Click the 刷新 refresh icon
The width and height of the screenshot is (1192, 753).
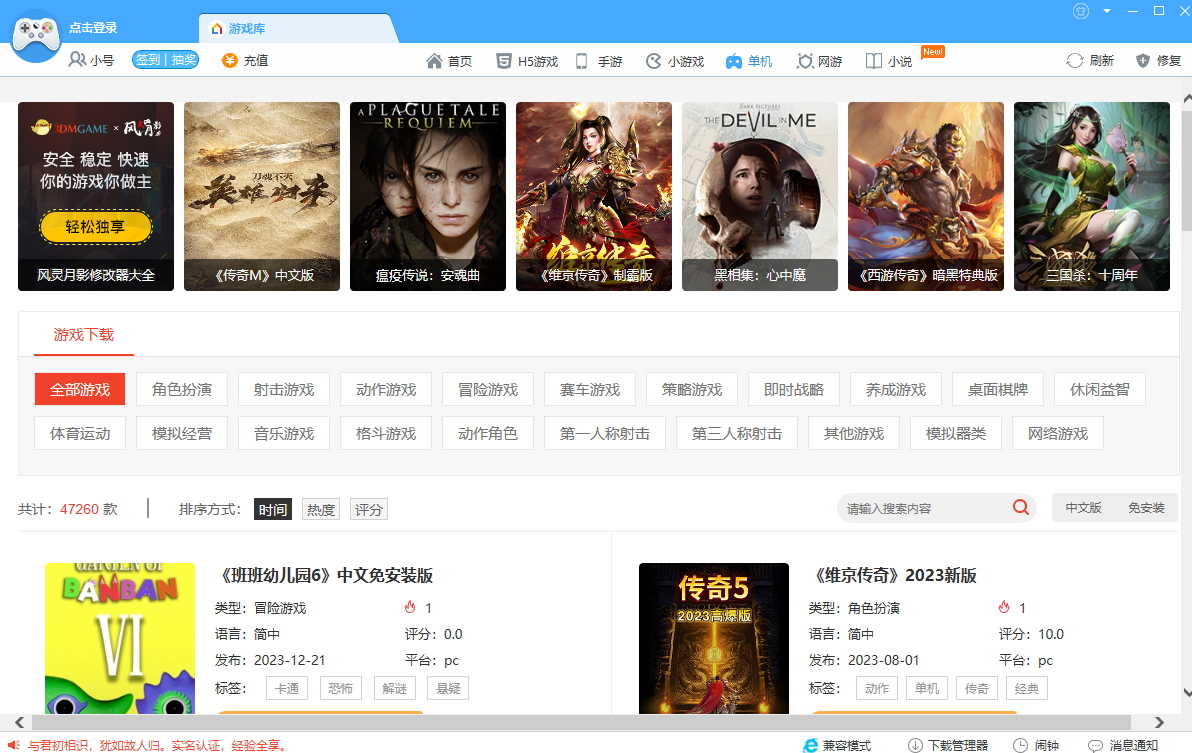(1074, 61)
